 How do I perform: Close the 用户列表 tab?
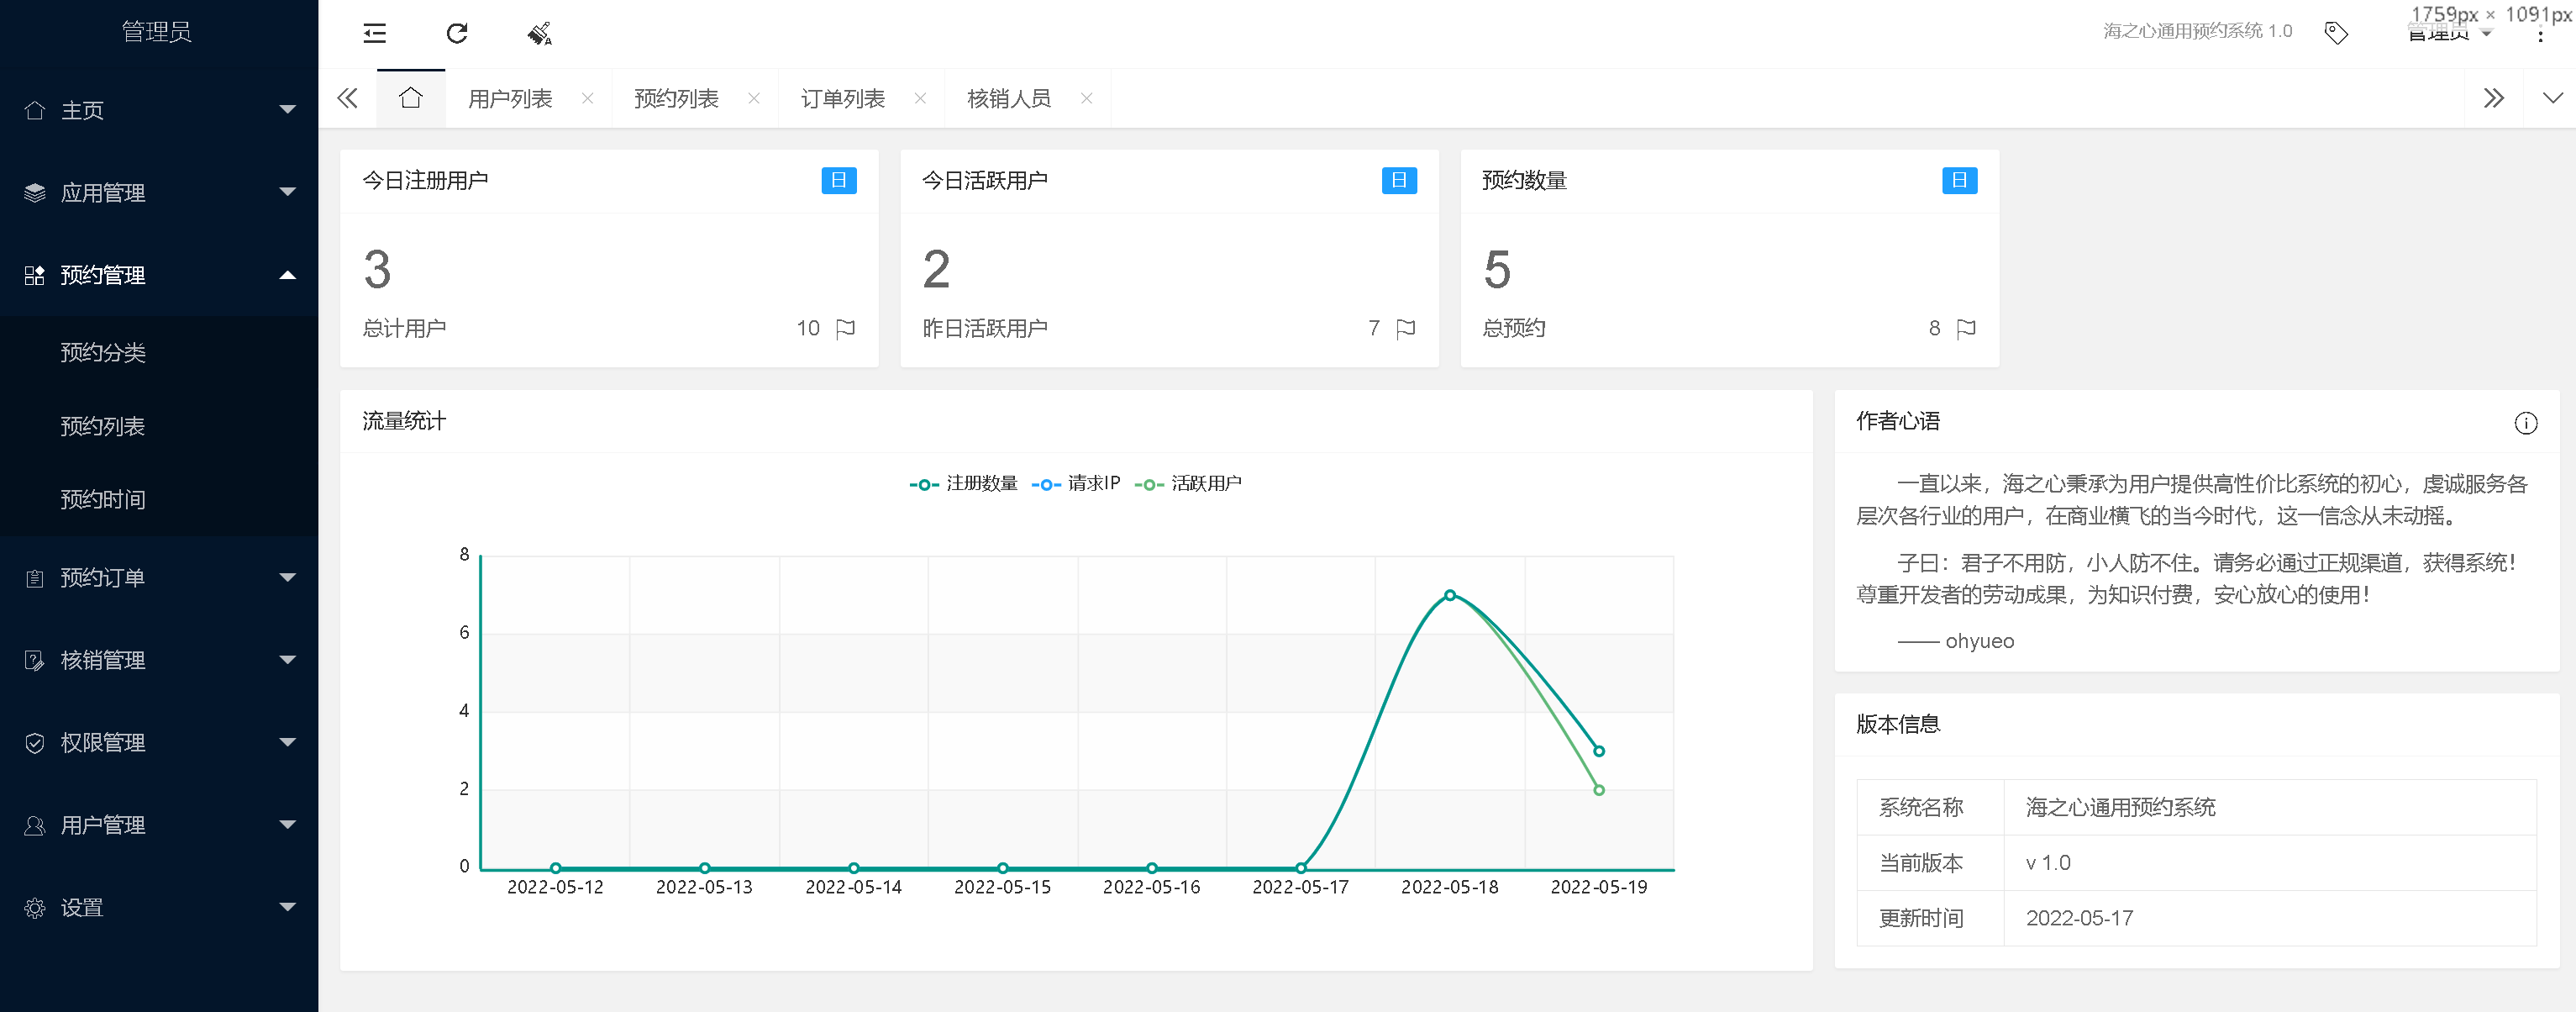[588, 99]
